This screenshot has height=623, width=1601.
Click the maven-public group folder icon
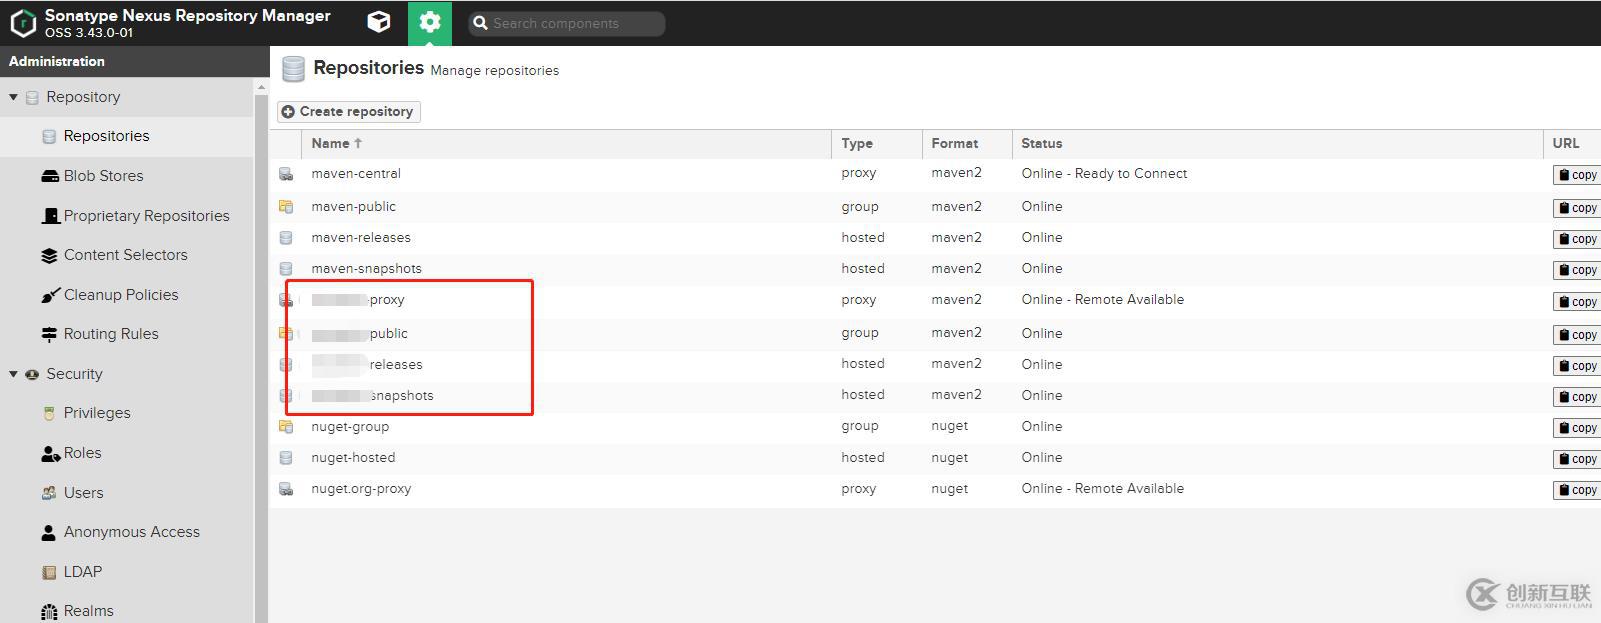286,207
